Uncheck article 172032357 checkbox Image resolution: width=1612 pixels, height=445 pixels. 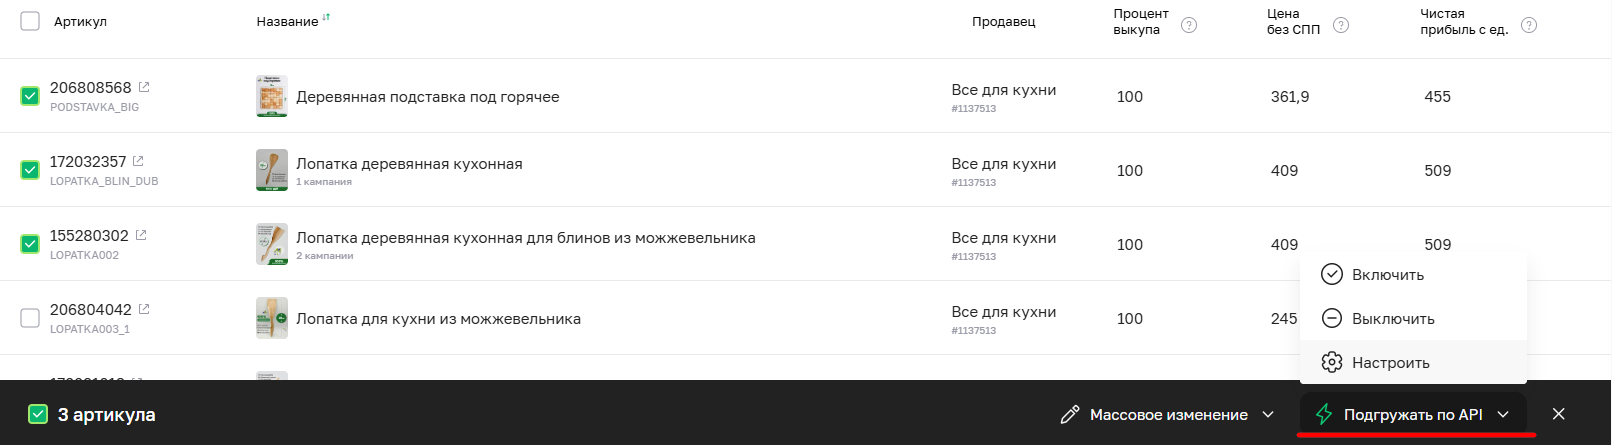click(x=30, y=170)
